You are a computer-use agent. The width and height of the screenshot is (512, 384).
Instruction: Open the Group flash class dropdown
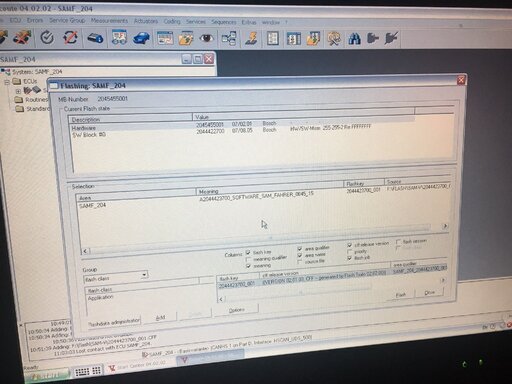coord(144,275)
